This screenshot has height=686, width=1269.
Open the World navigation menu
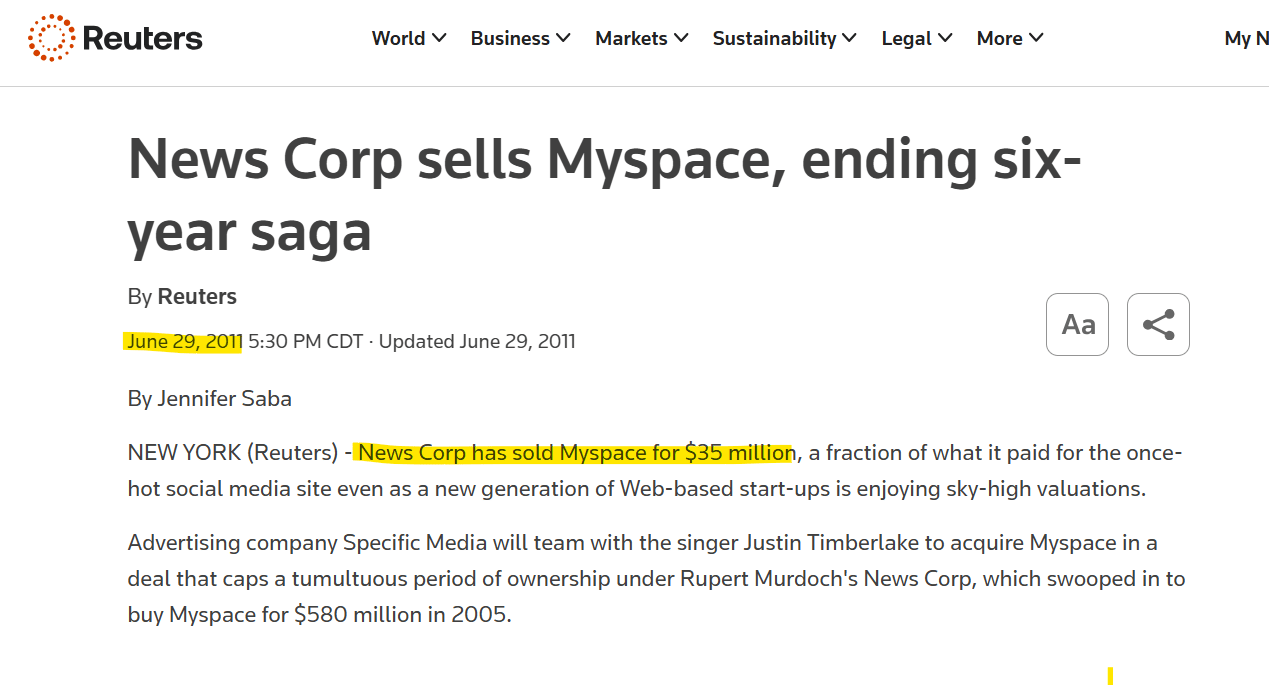click(x=398, y=39)
